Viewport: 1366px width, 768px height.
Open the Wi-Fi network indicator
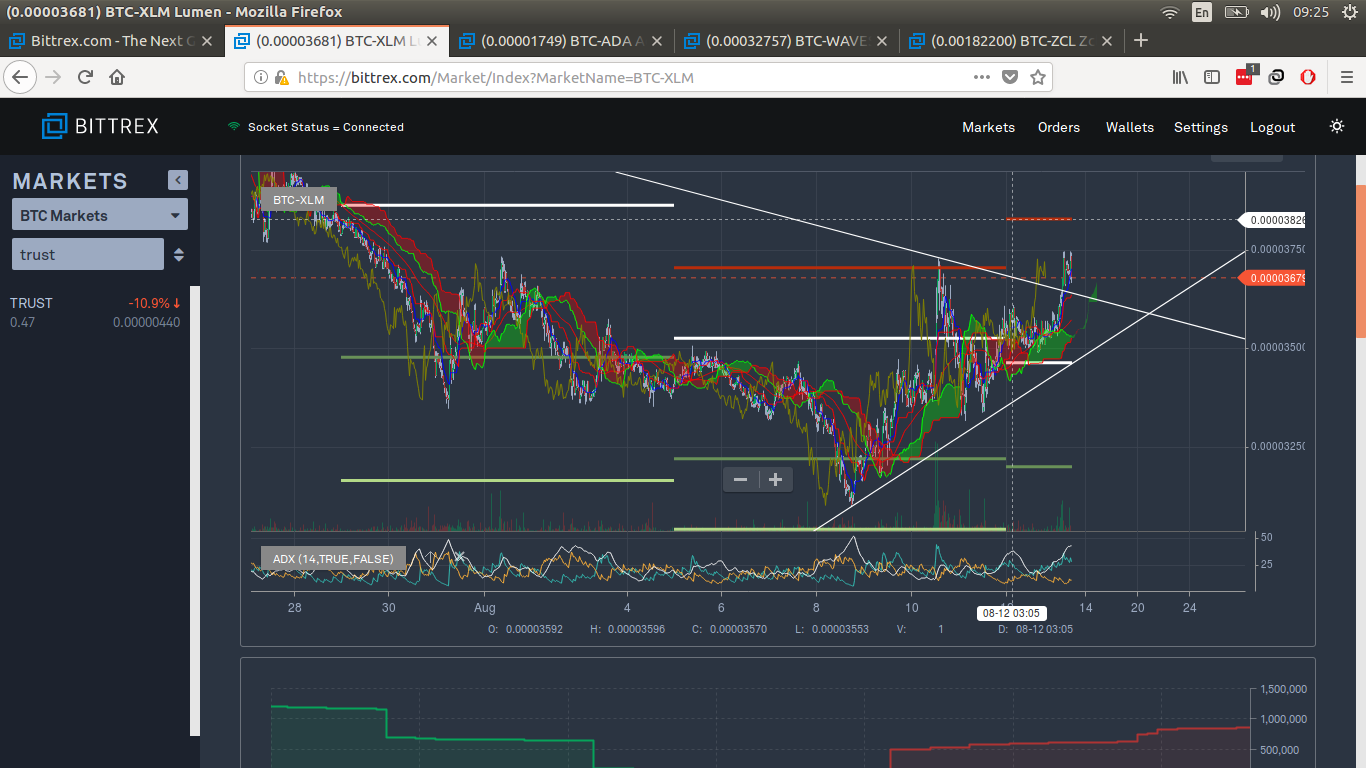[1170, 12]
